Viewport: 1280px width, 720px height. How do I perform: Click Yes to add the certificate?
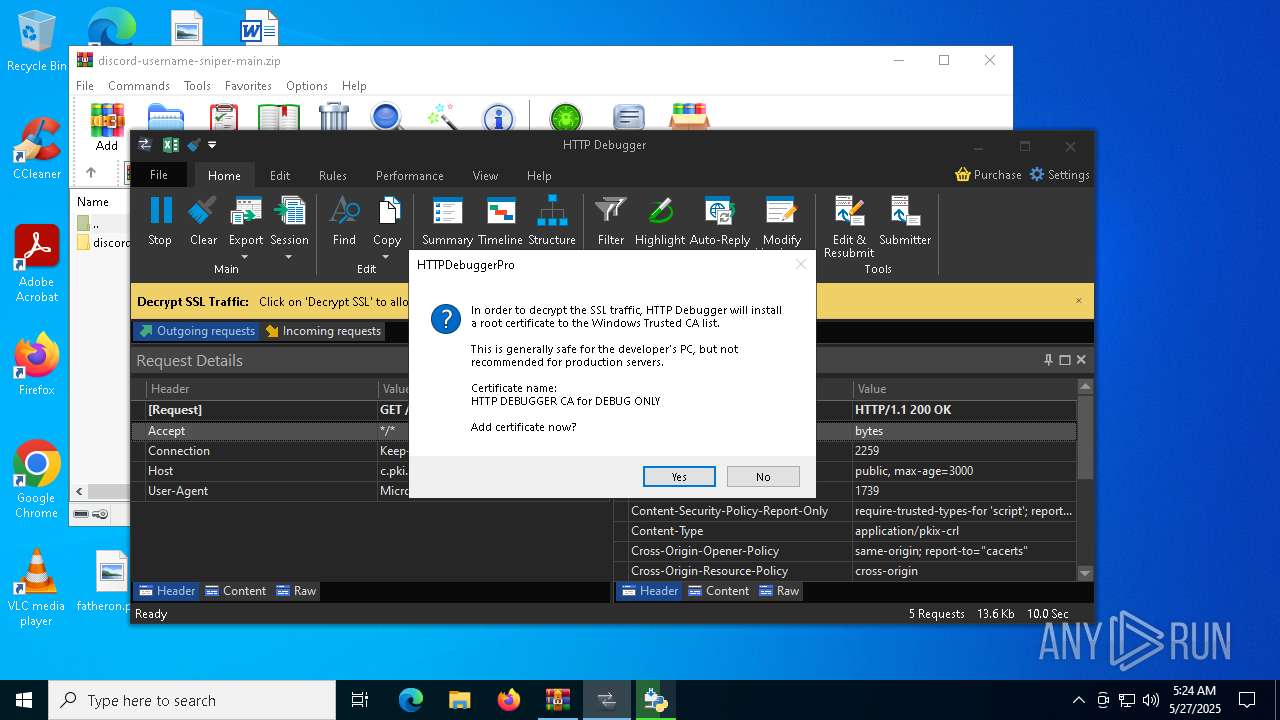point(679,476)
